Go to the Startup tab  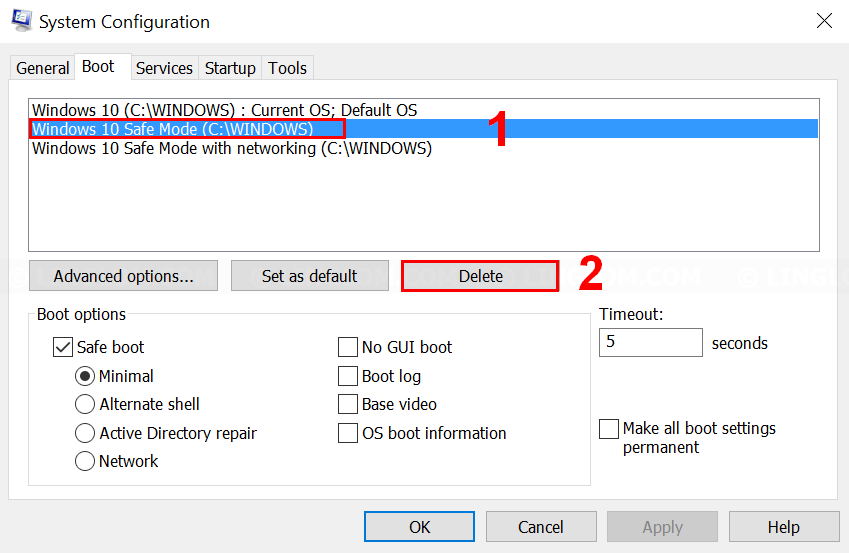tap(230, 68)
